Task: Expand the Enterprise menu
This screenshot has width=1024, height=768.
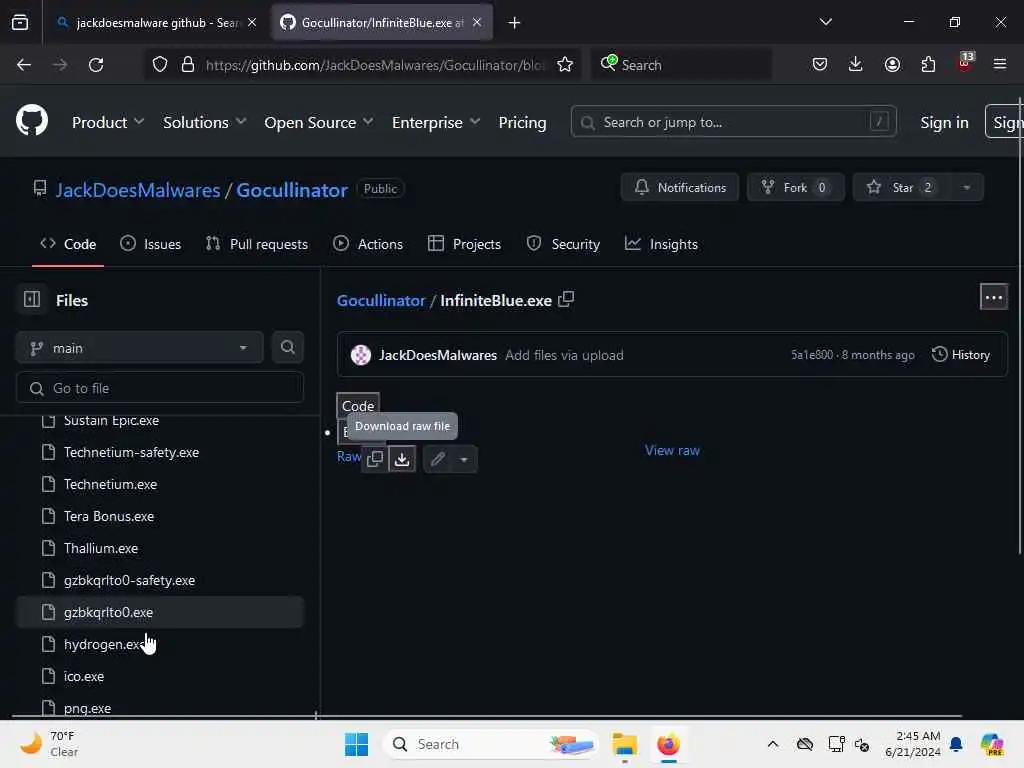Action: [x=436, y=122]
